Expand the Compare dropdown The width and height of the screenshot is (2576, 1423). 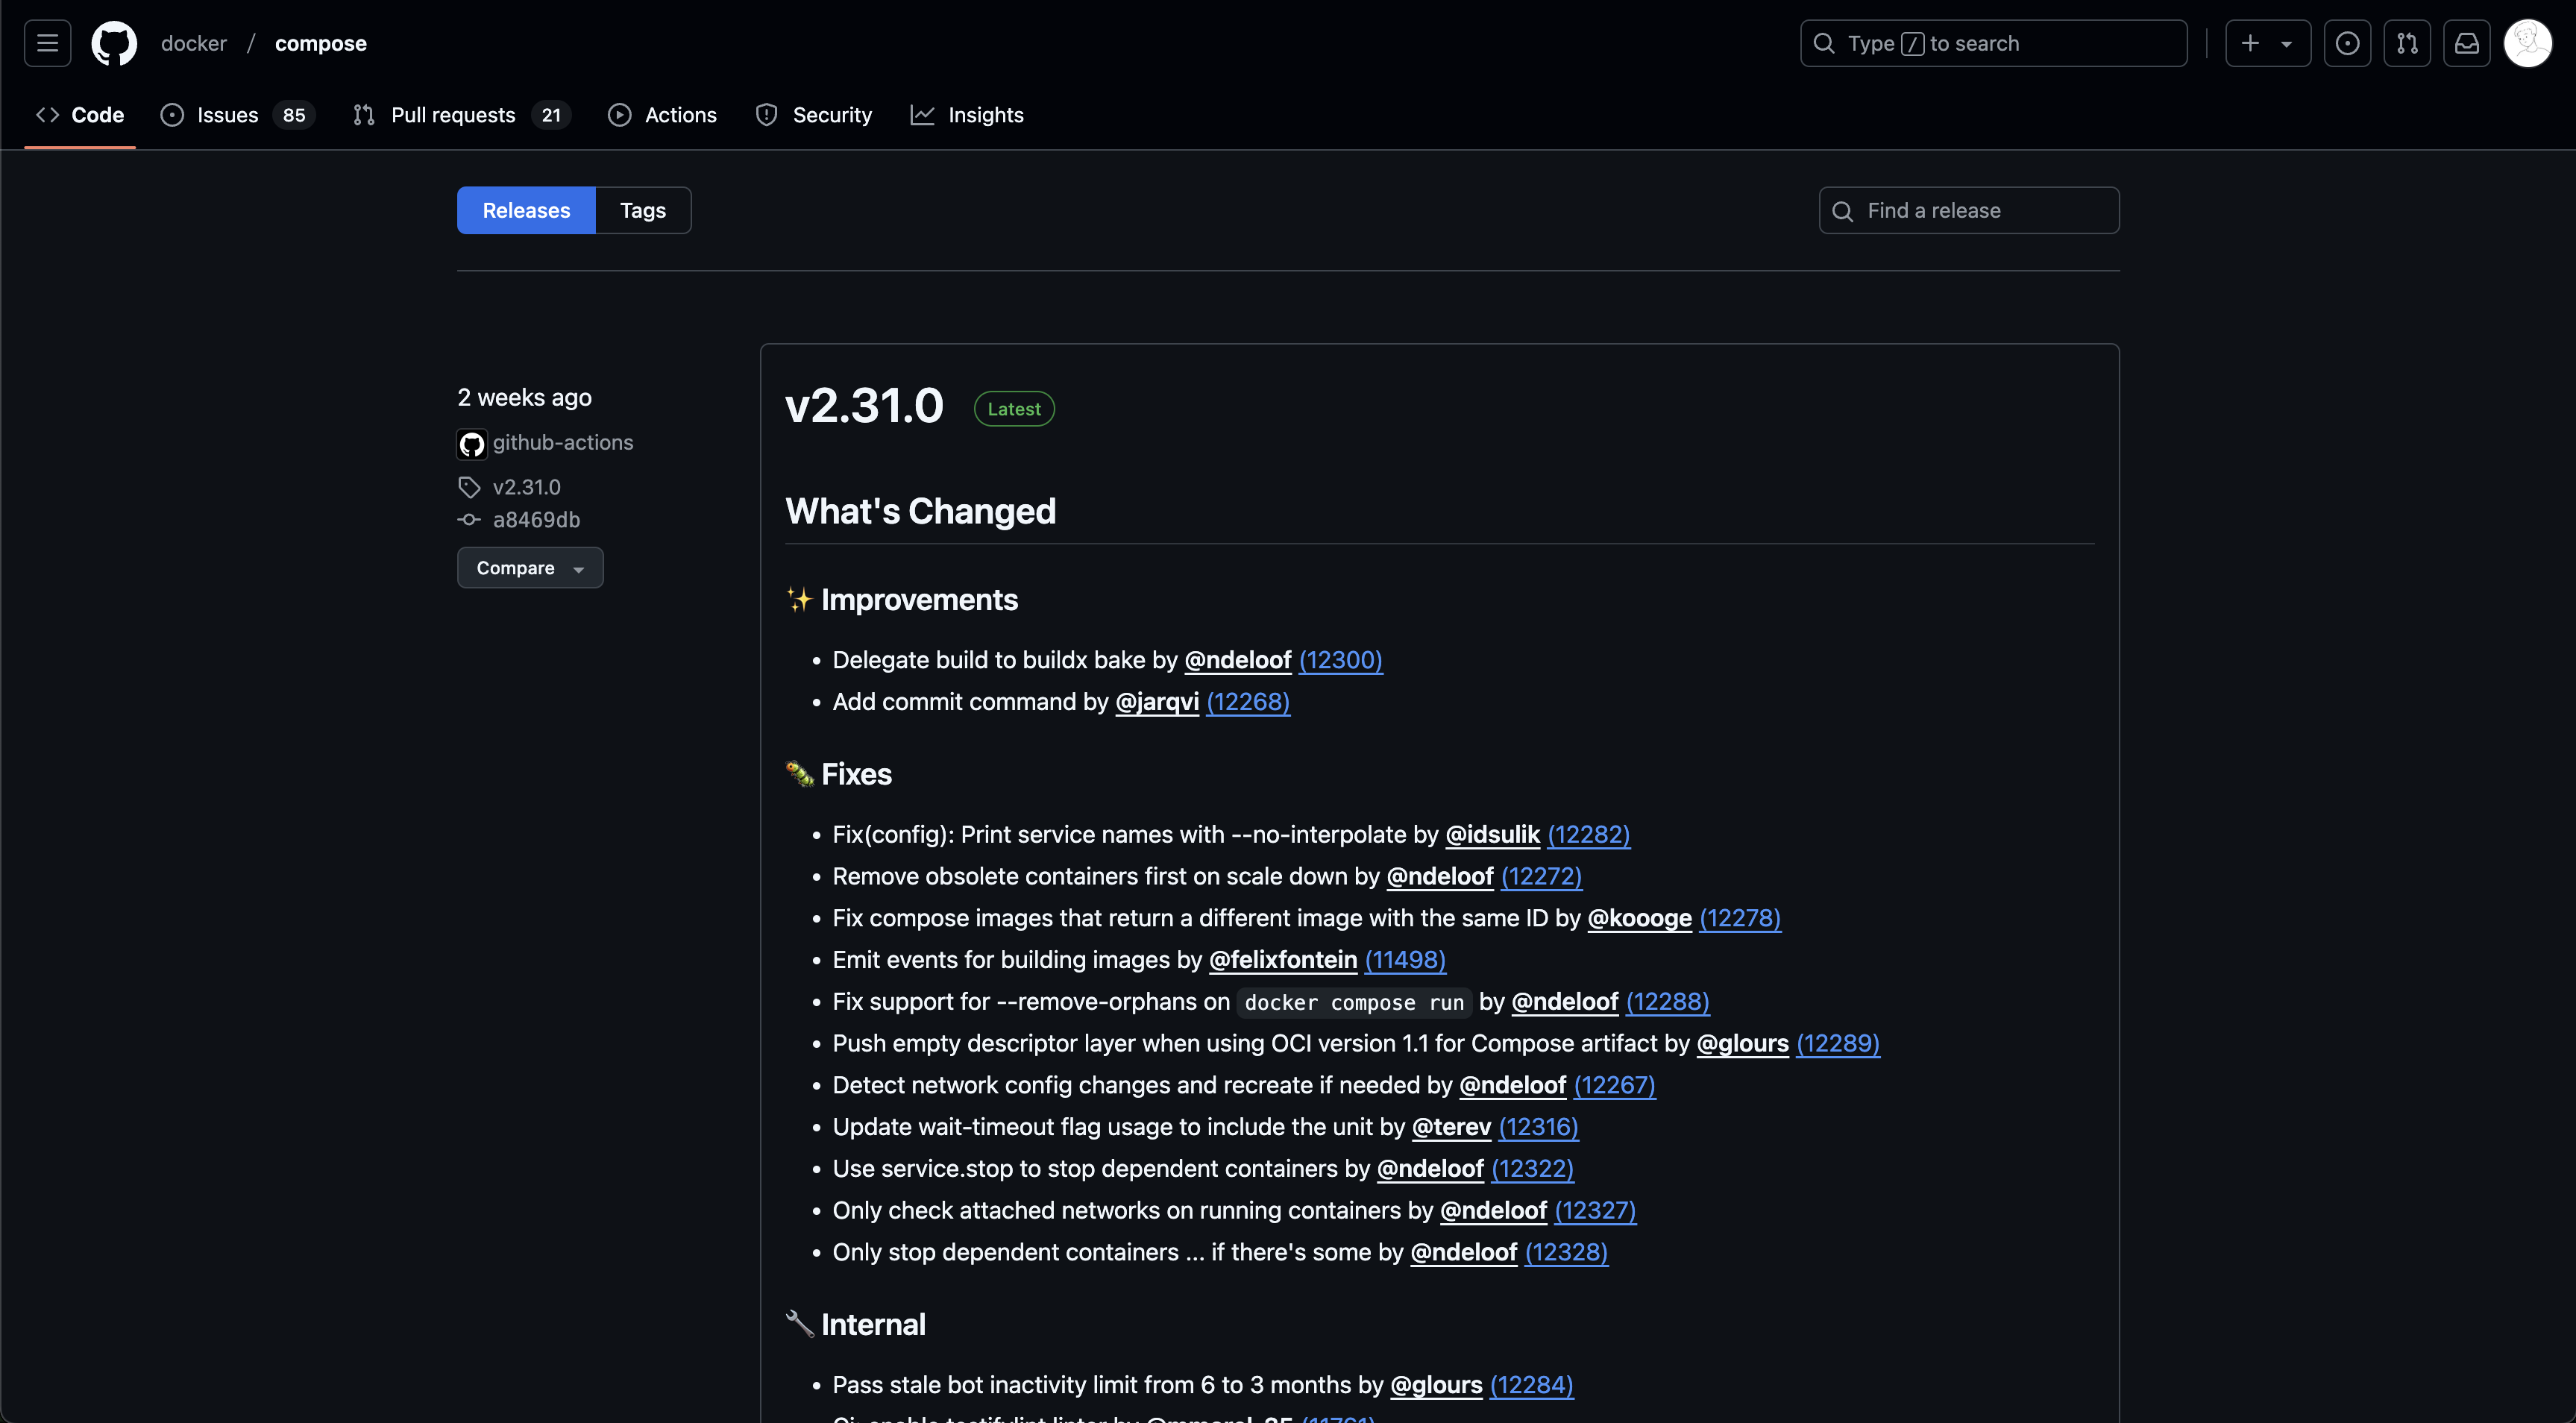[x=530, y=567]
